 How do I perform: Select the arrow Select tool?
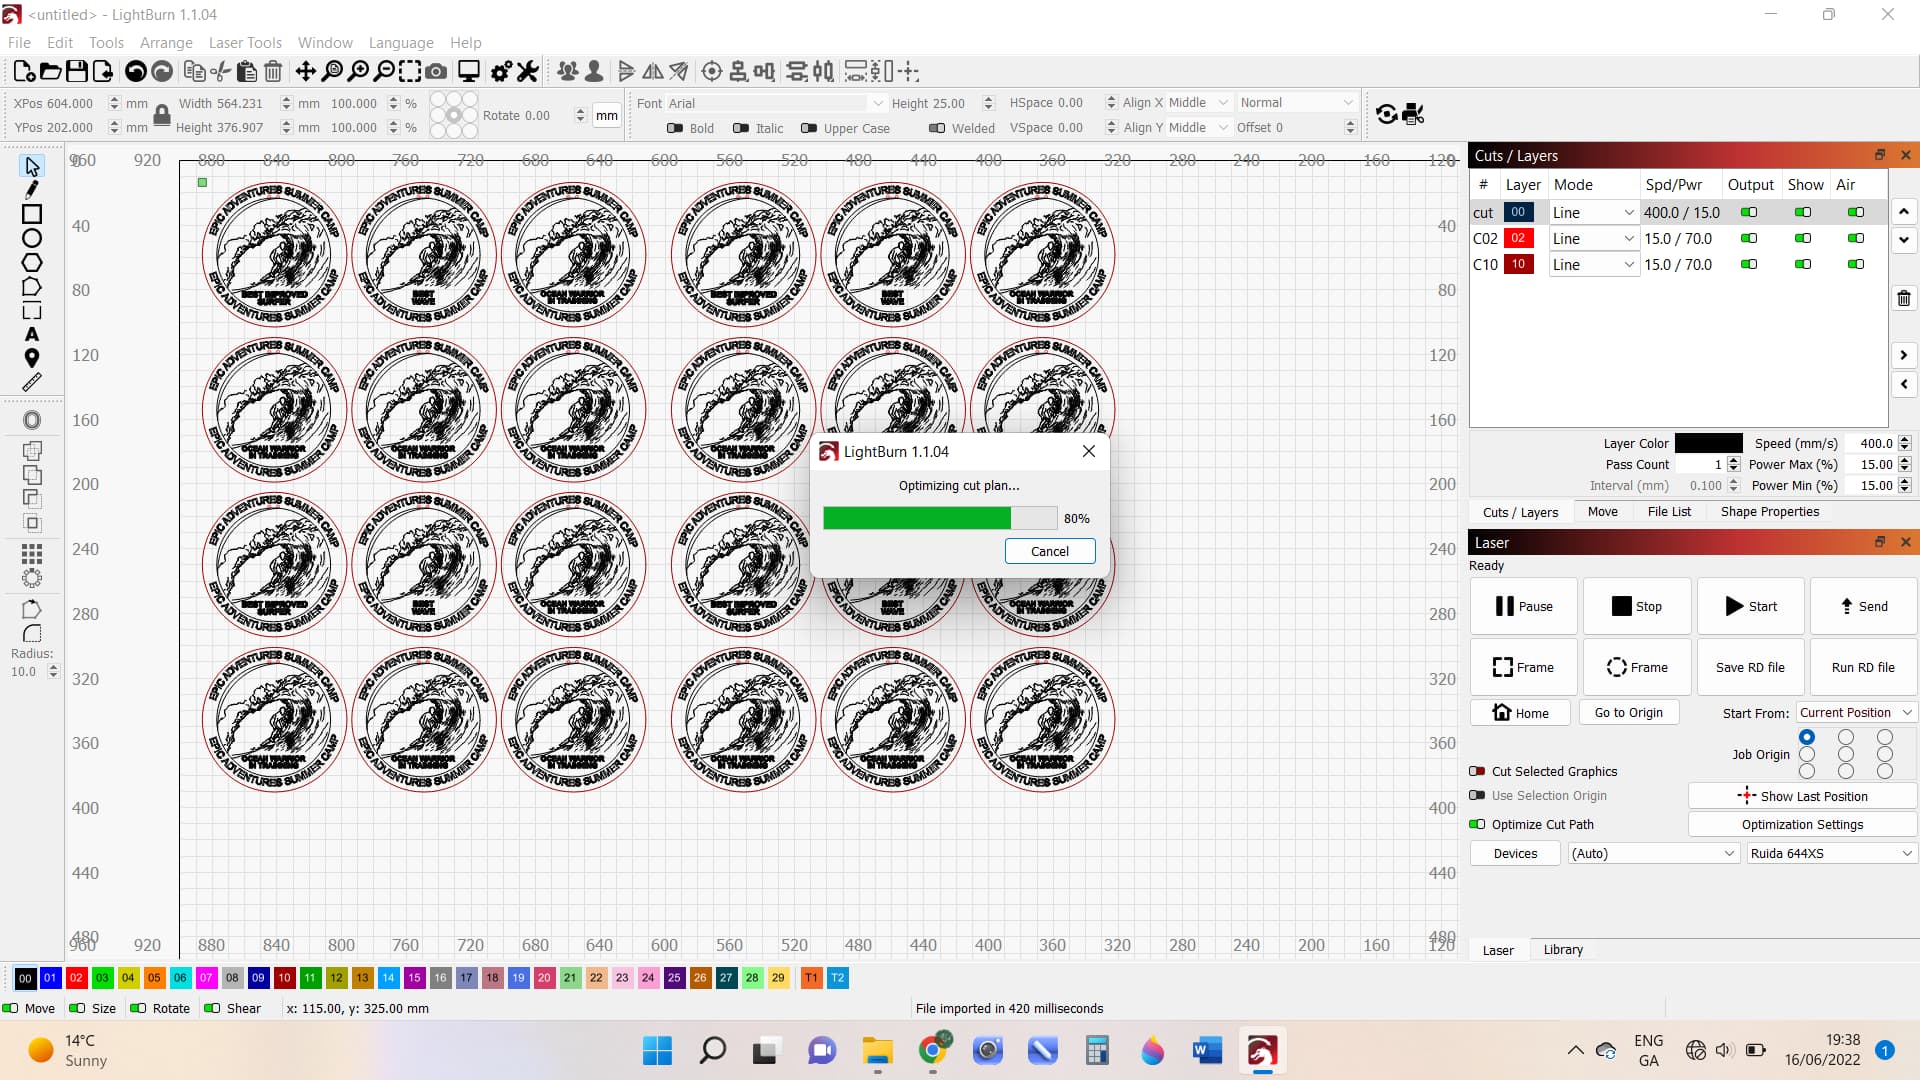32,166
